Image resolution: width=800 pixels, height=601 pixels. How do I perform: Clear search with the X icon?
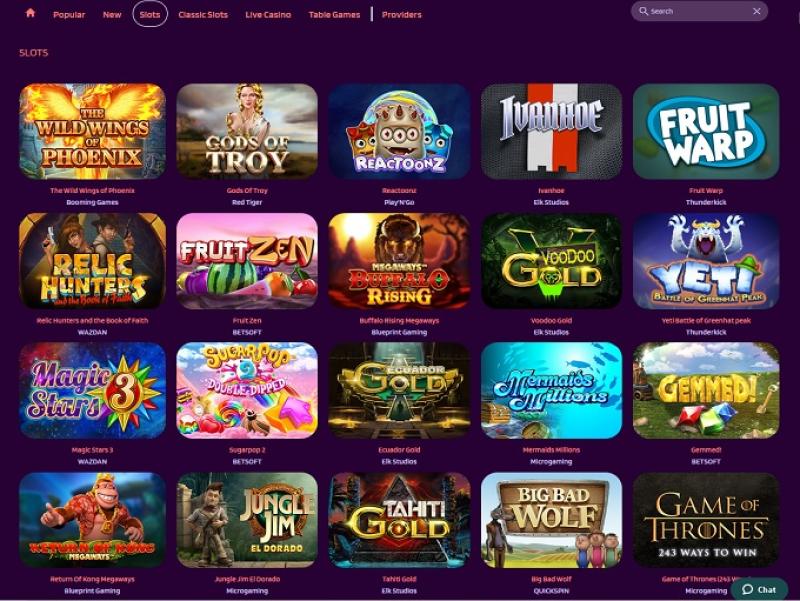click(757, 11)
